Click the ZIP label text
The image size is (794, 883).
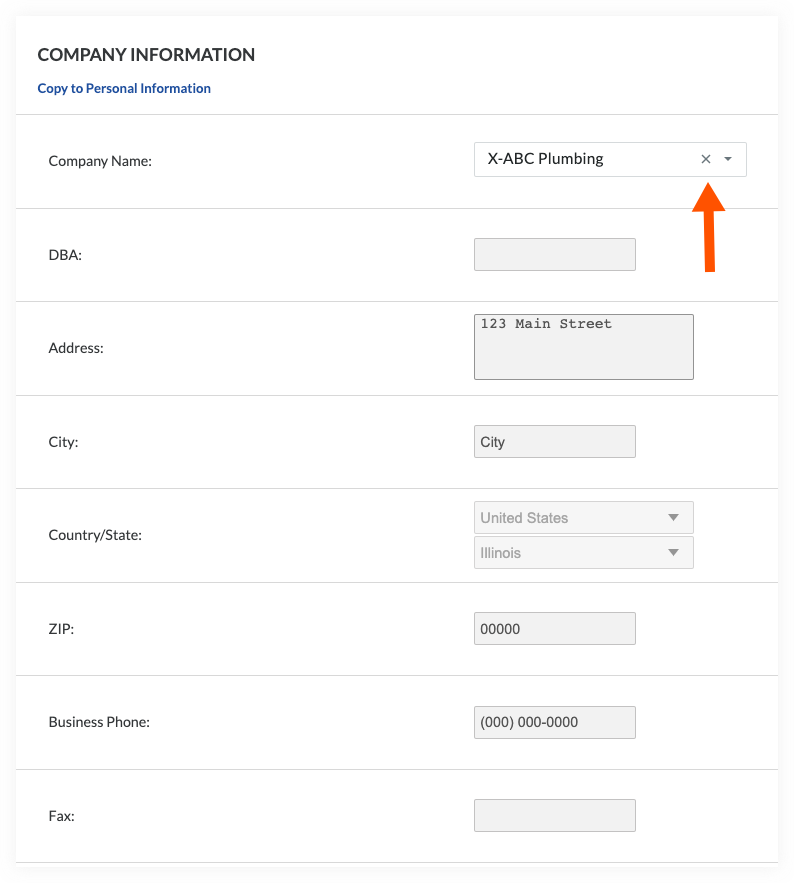pyautogui.click(x=60, y=629)
